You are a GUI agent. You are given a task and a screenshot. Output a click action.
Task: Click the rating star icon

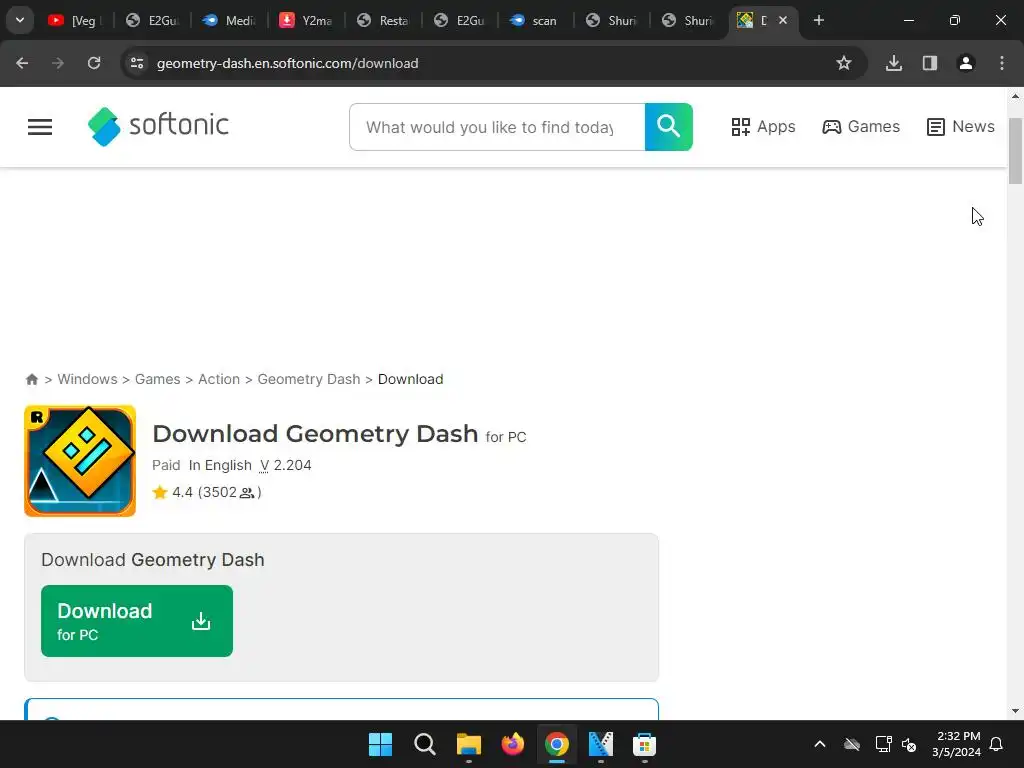160,492
